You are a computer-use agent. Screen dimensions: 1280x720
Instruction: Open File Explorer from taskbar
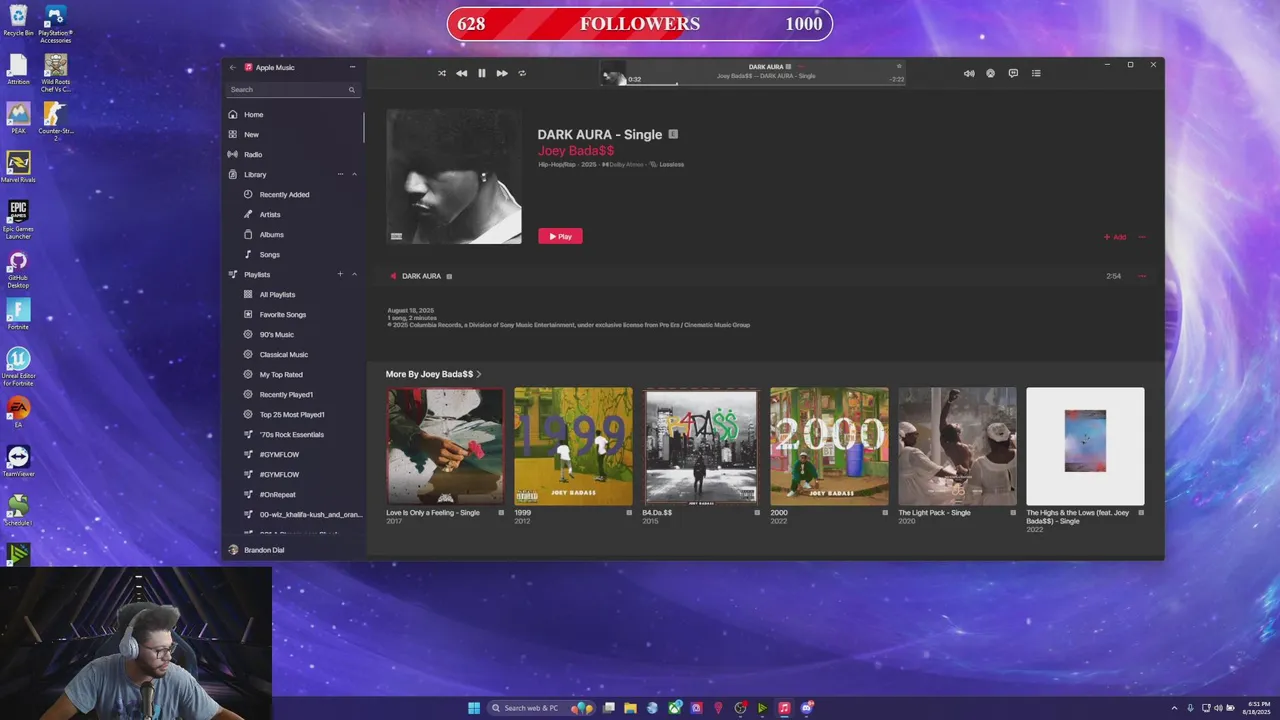point(630,708)
